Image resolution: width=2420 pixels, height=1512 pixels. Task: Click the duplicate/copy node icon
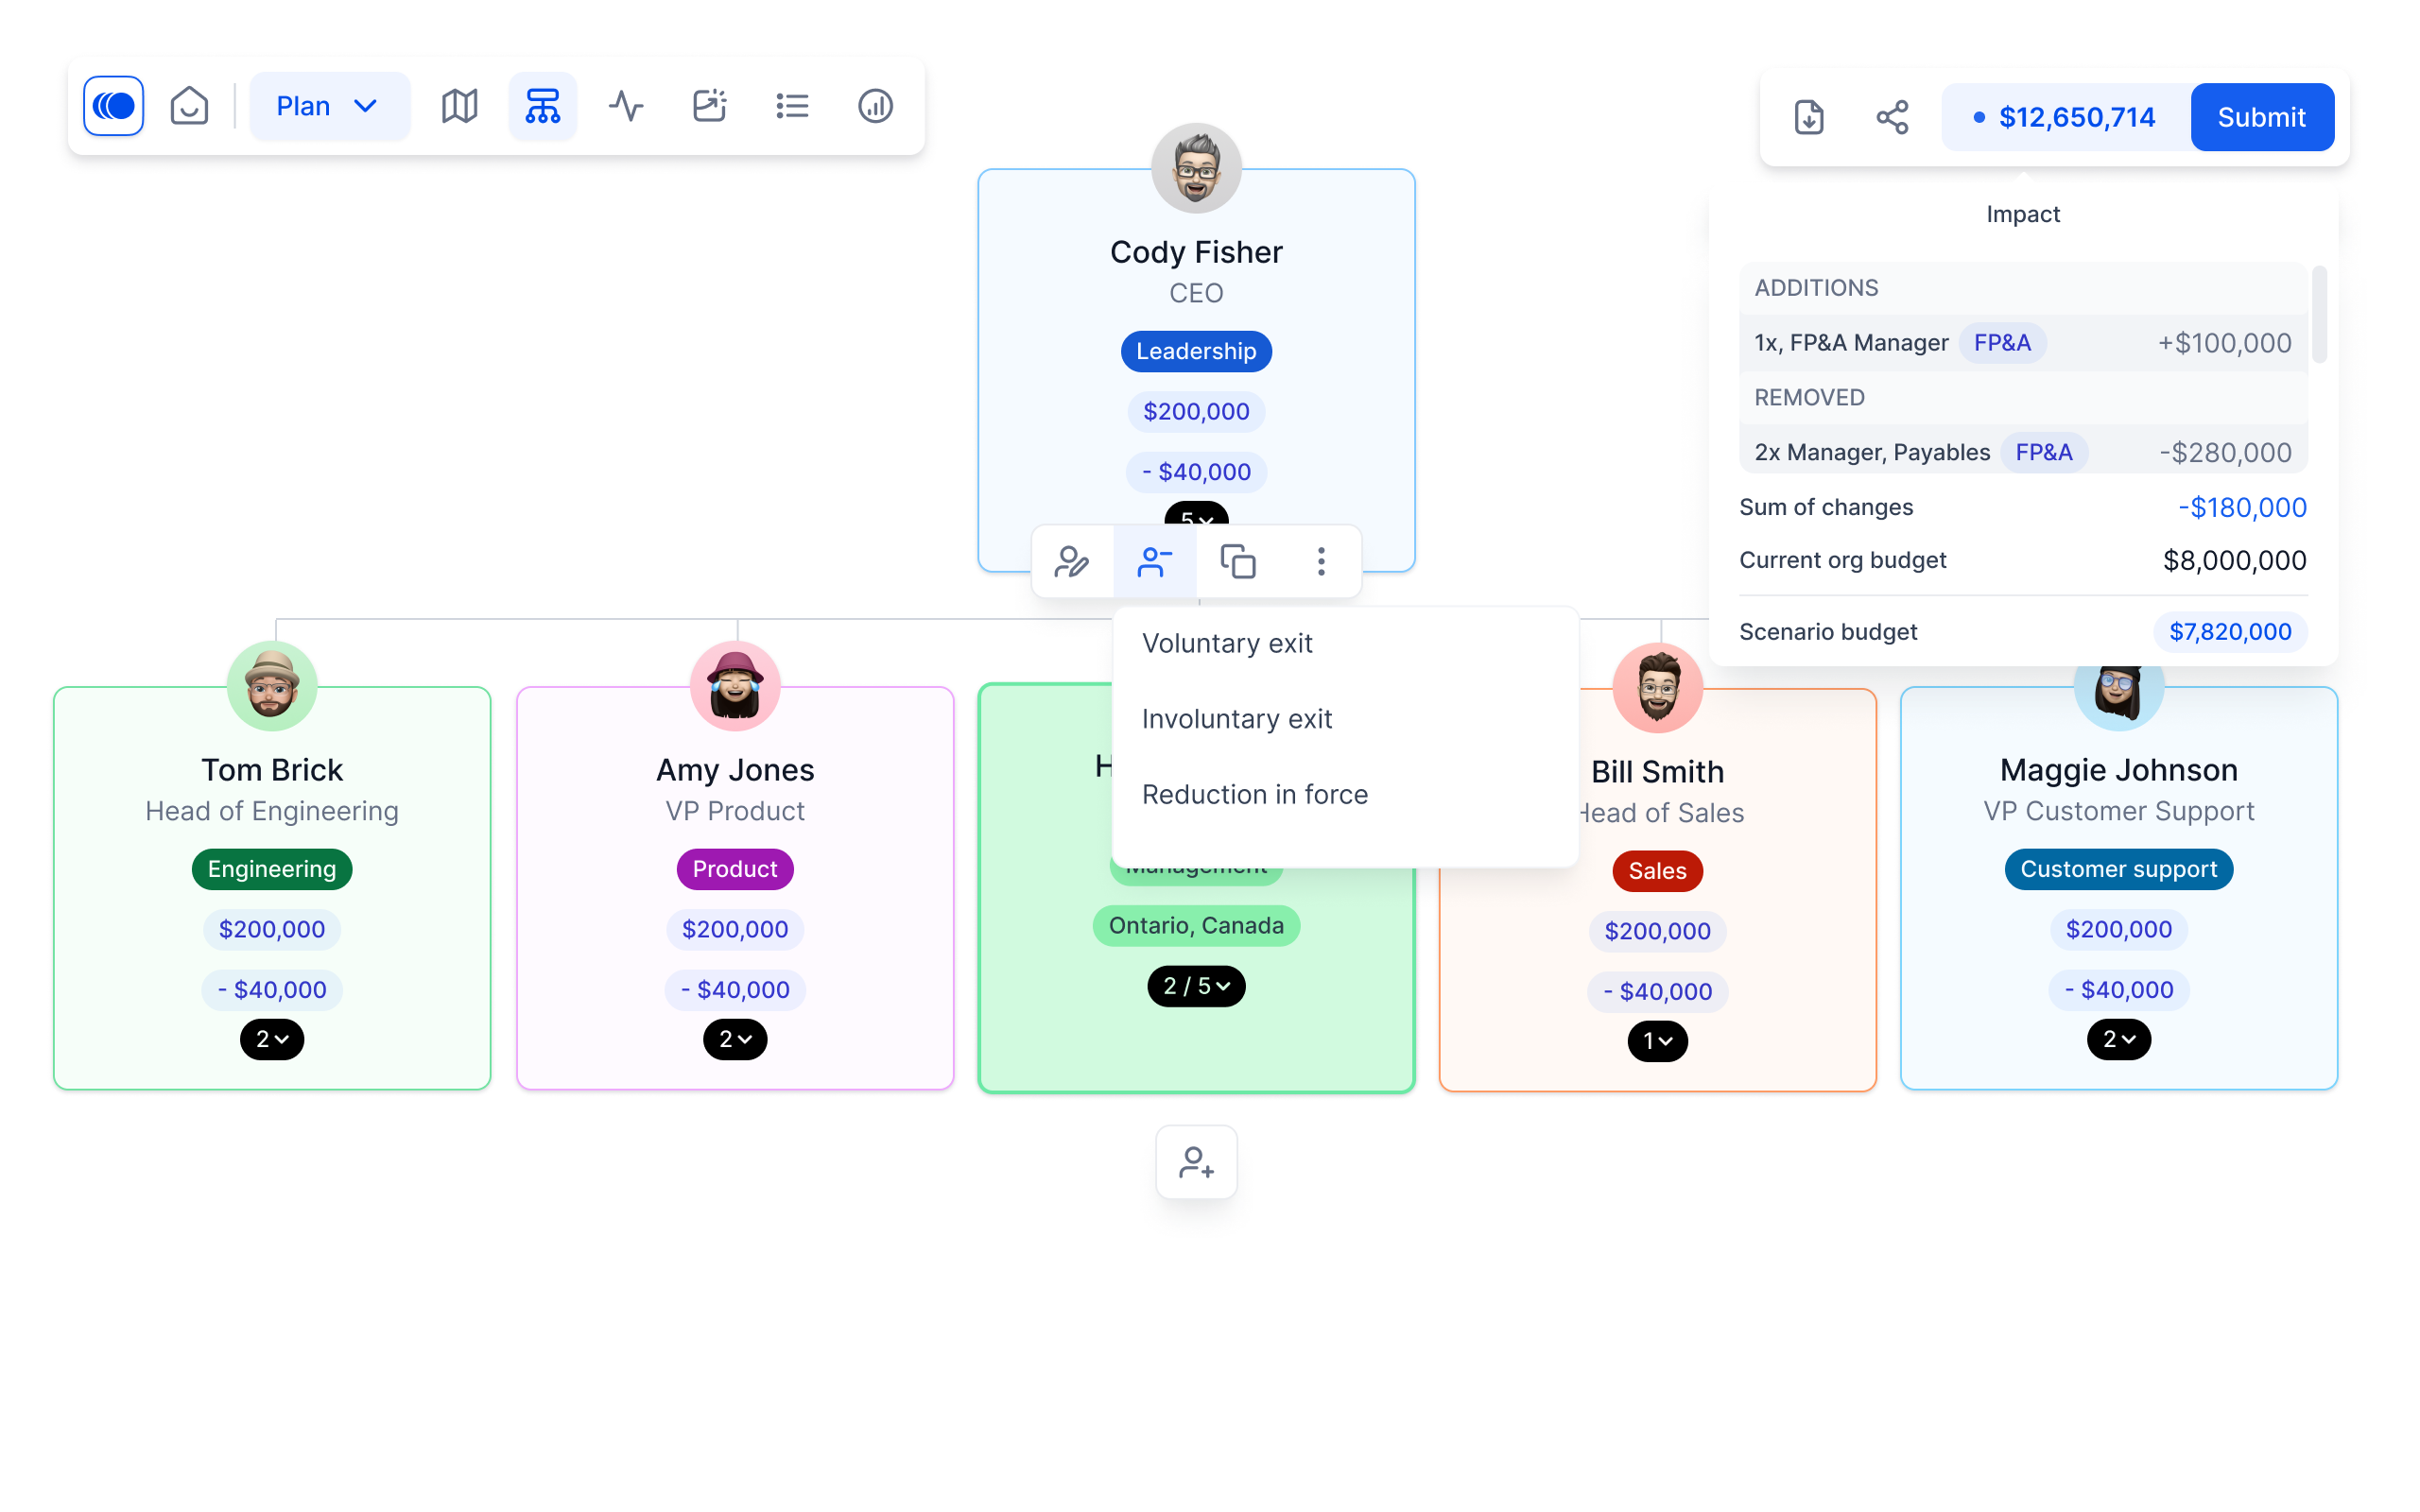[x=1238, y=561]
